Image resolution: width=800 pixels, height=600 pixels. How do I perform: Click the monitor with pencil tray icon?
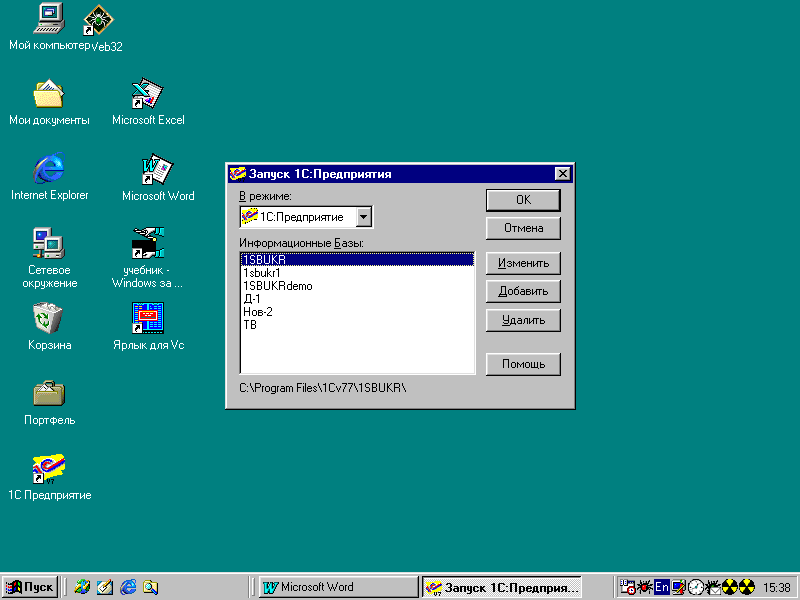679,587
